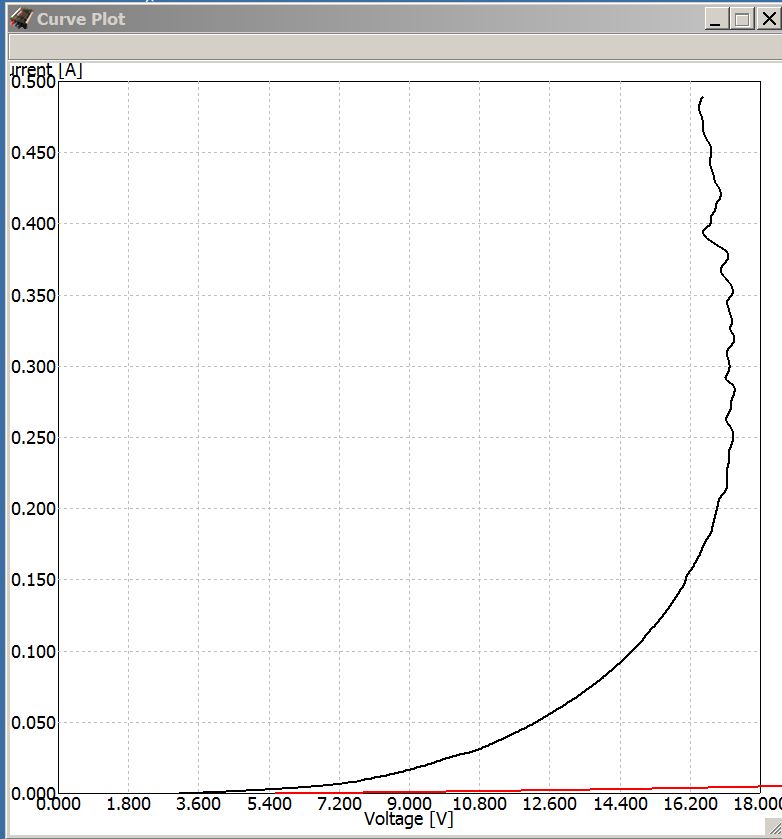Image resolution: width=782 pixels, height=839 pixels.
Task: Click the 0.500 tick label at axis top
Action: click(31, 82)
